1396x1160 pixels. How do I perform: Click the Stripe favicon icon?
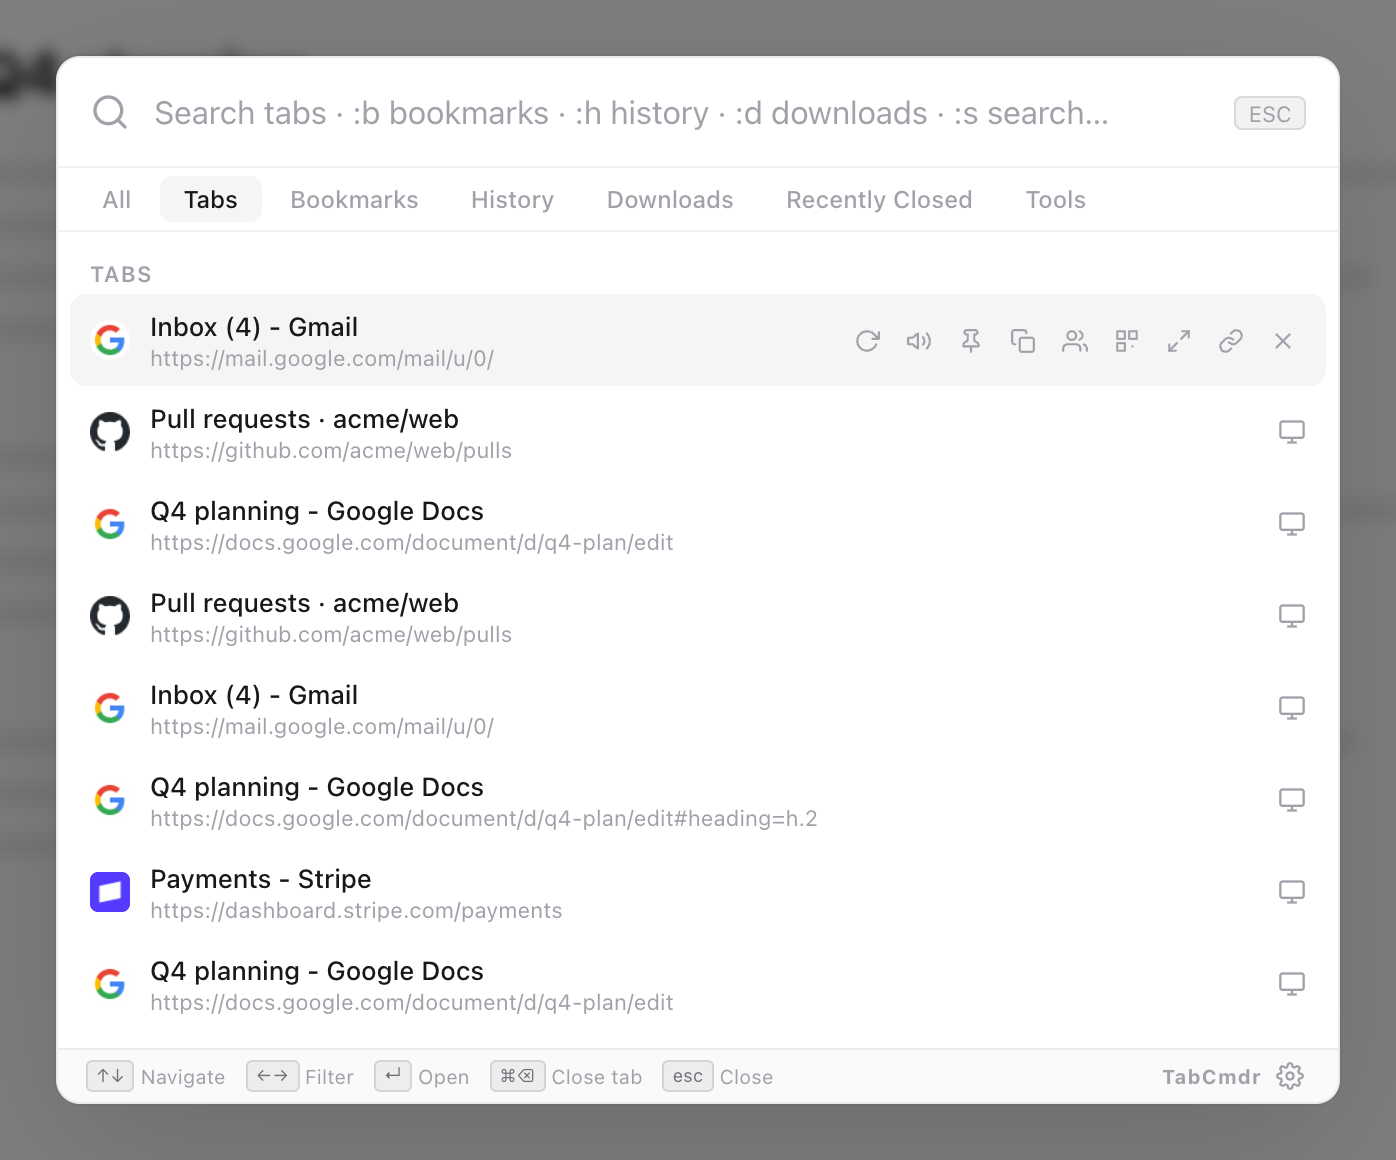point(110,892)
